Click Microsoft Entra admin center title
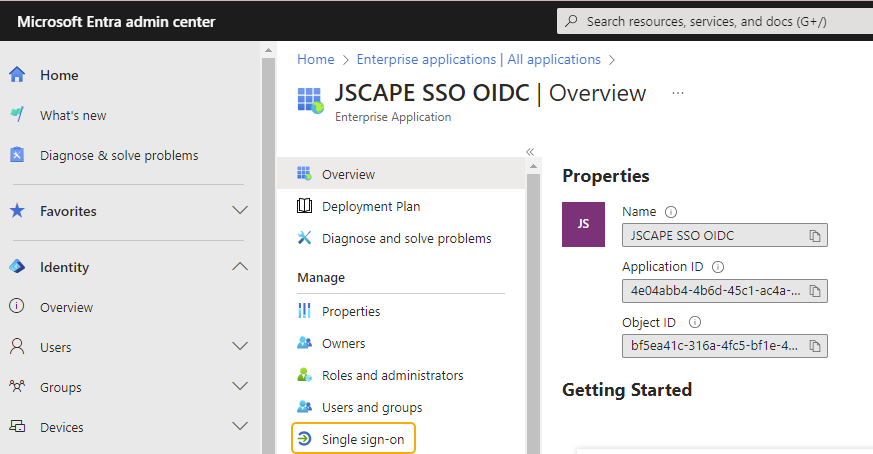Image resolution: width=873 pixels, height=454 pixels. [x=116, y=22]
